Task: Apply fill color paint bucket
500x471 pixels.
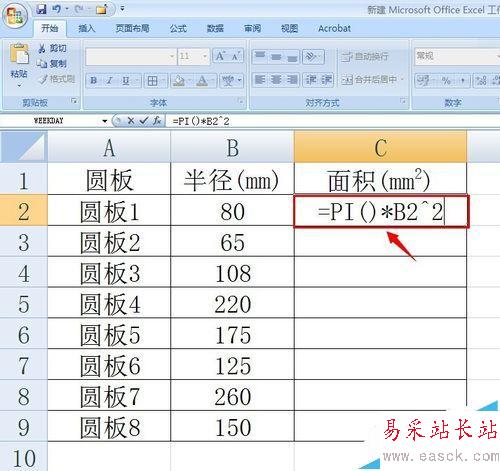Action: (179, 80)
